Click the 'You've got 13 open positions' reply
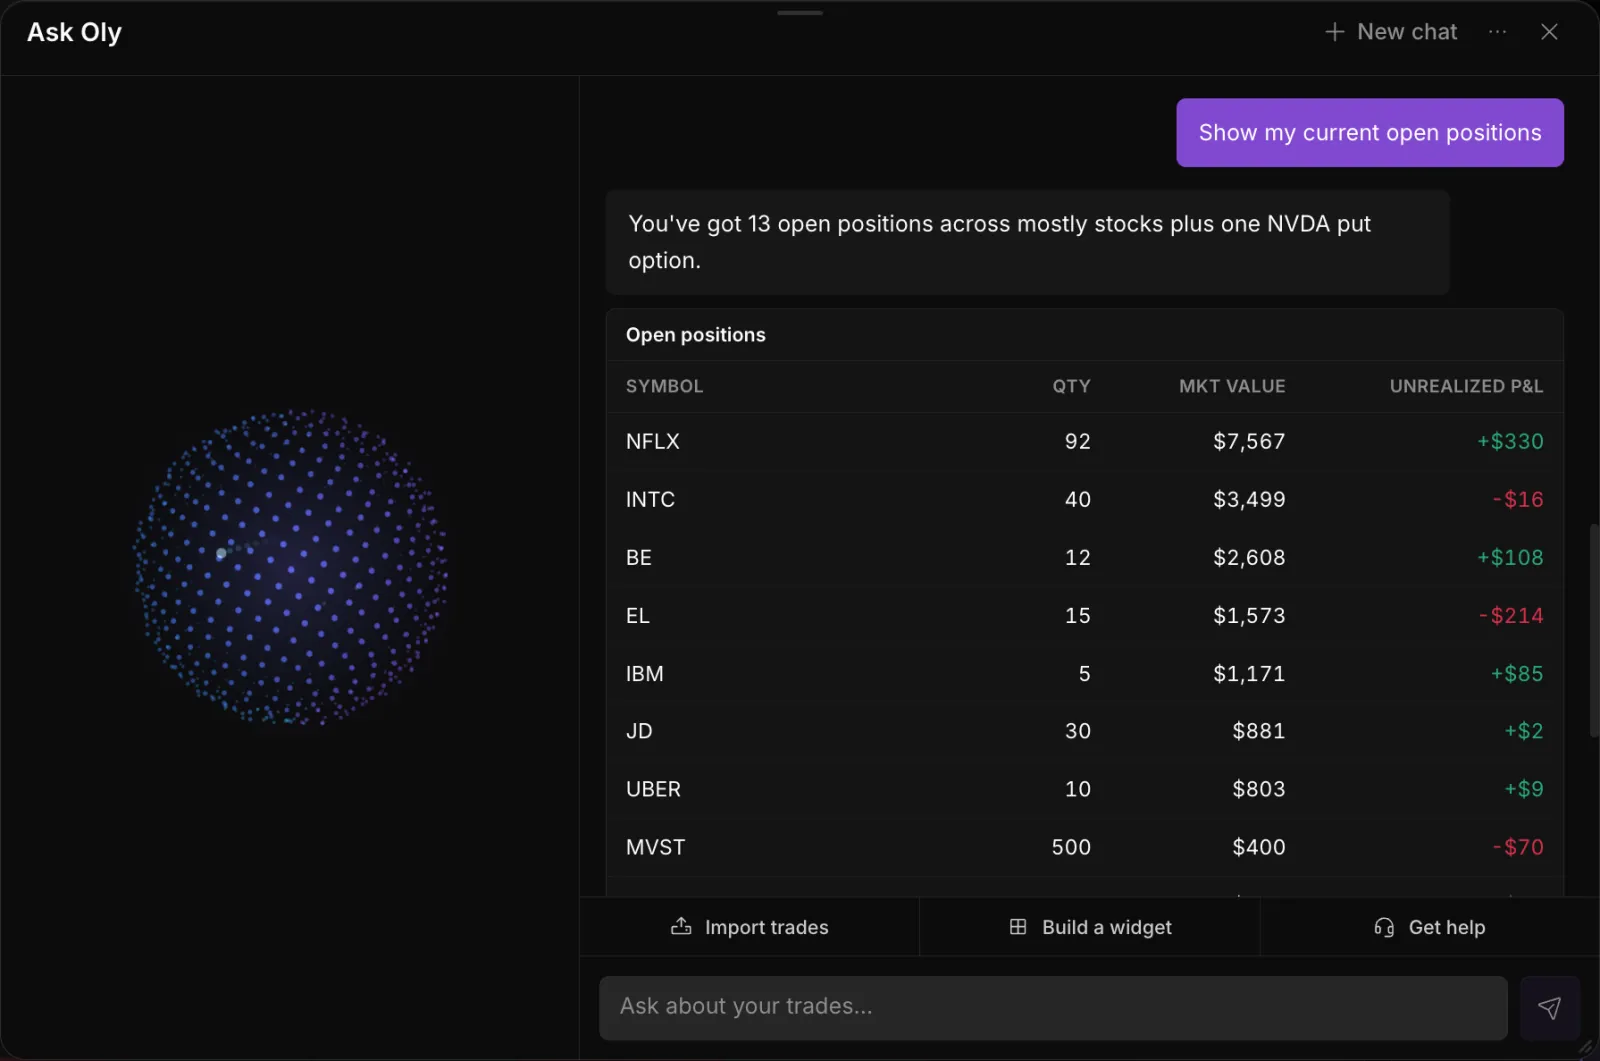Screen dimensions: 1600x1061 [1027, 242]
